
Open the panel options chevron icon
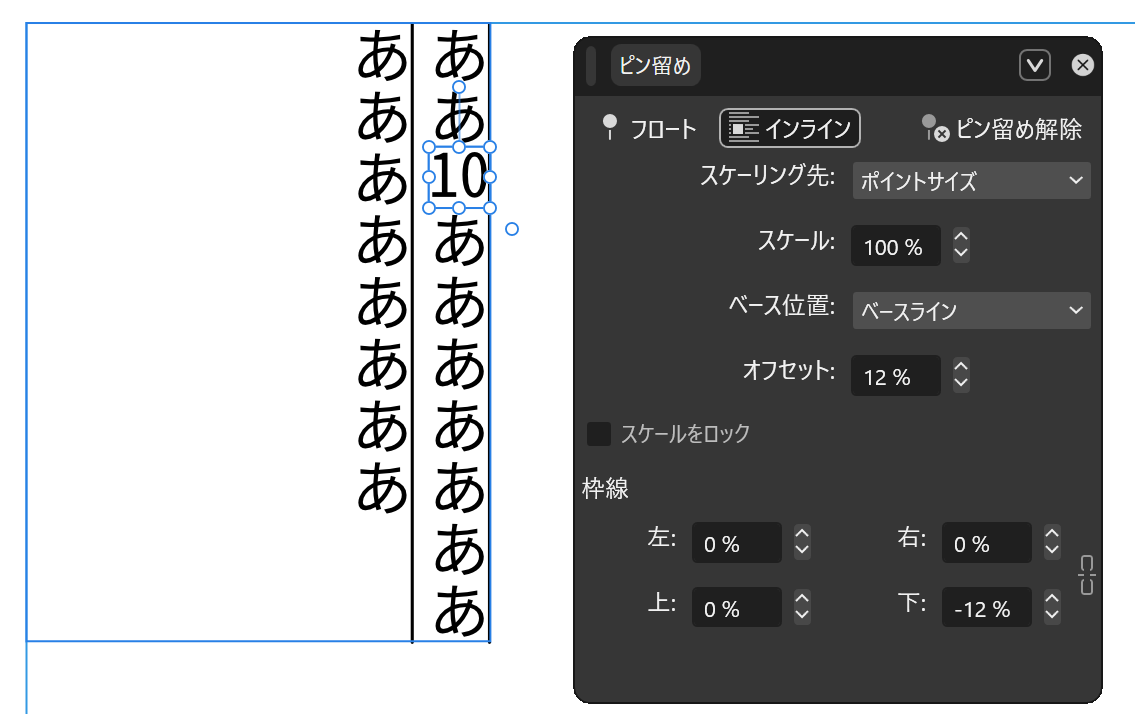coord(1035,65)
